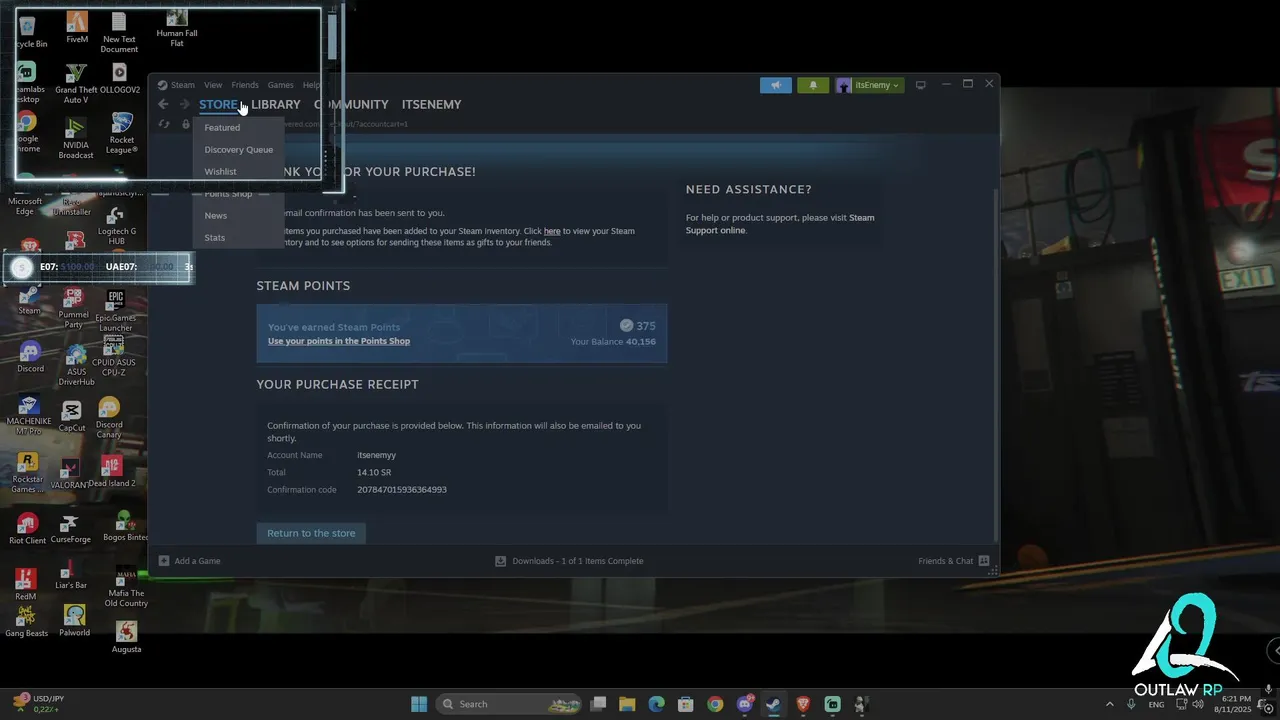Select the New Text Document file

pos(119,33)
